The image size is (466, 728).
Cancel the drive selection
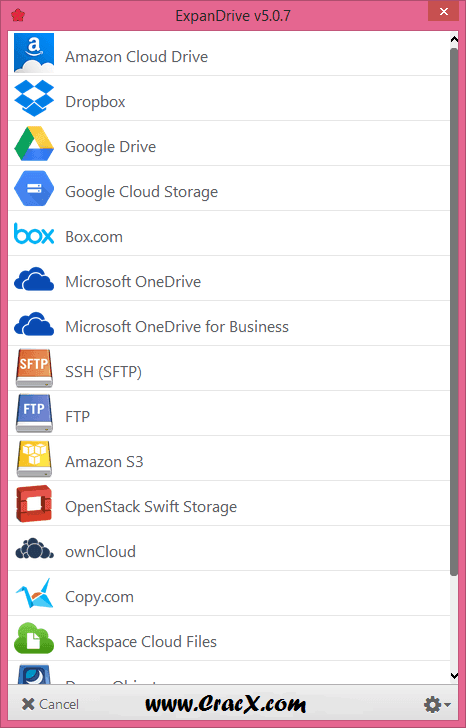[50, 704]
